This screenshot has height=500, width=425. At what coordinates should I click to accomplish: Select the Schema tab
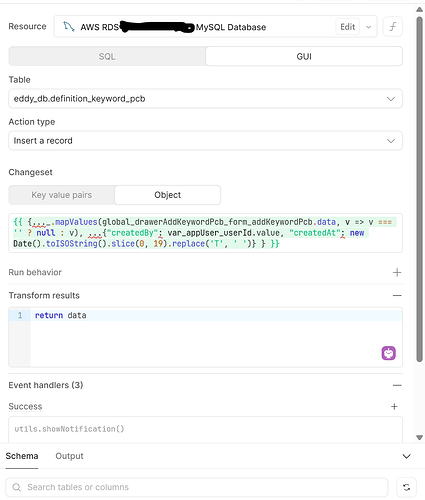point(22,456)
